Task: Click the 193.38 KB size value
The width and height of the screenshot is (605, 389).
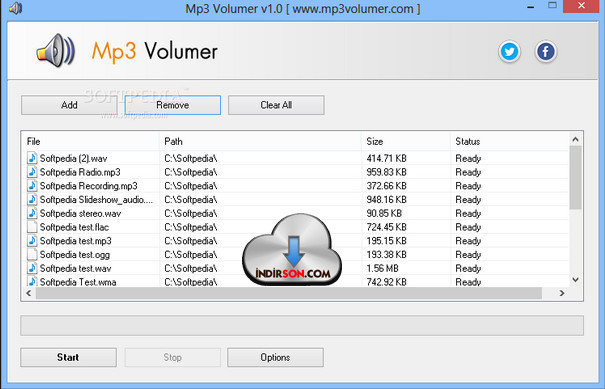Action: [386, 255]
